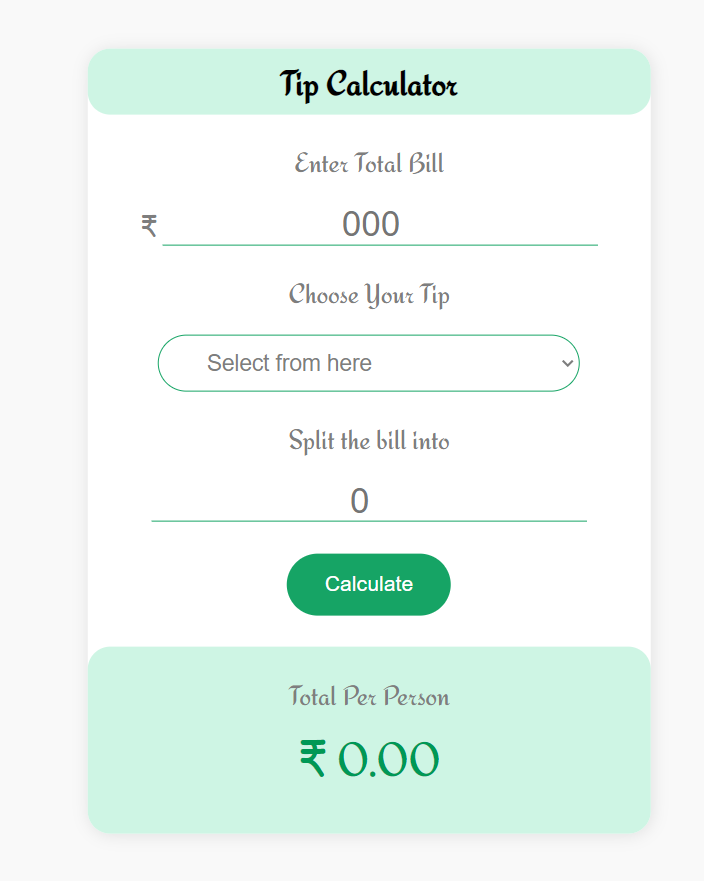
Task: Click the 'Tip Calculator' title text
Action: tap(368, 83)
